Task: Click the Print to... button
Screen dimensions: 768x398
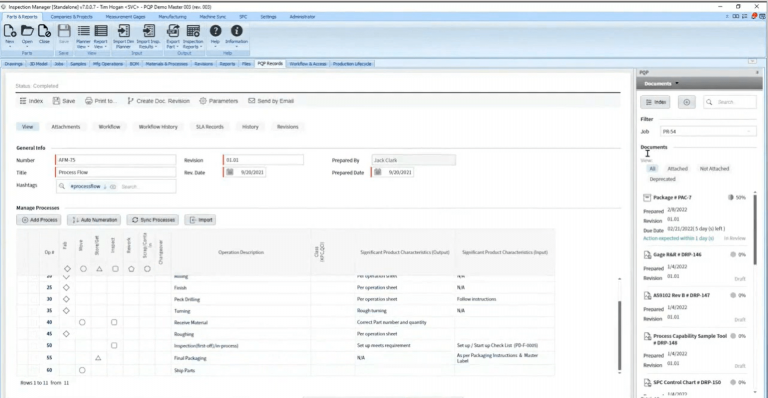Action: point(101,101)
